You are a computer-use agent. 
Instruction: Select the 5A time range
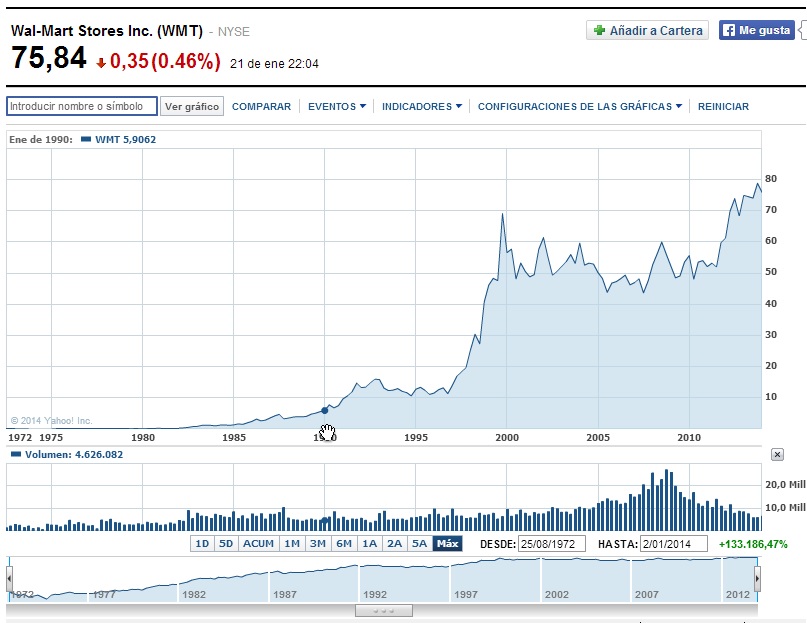419,544
